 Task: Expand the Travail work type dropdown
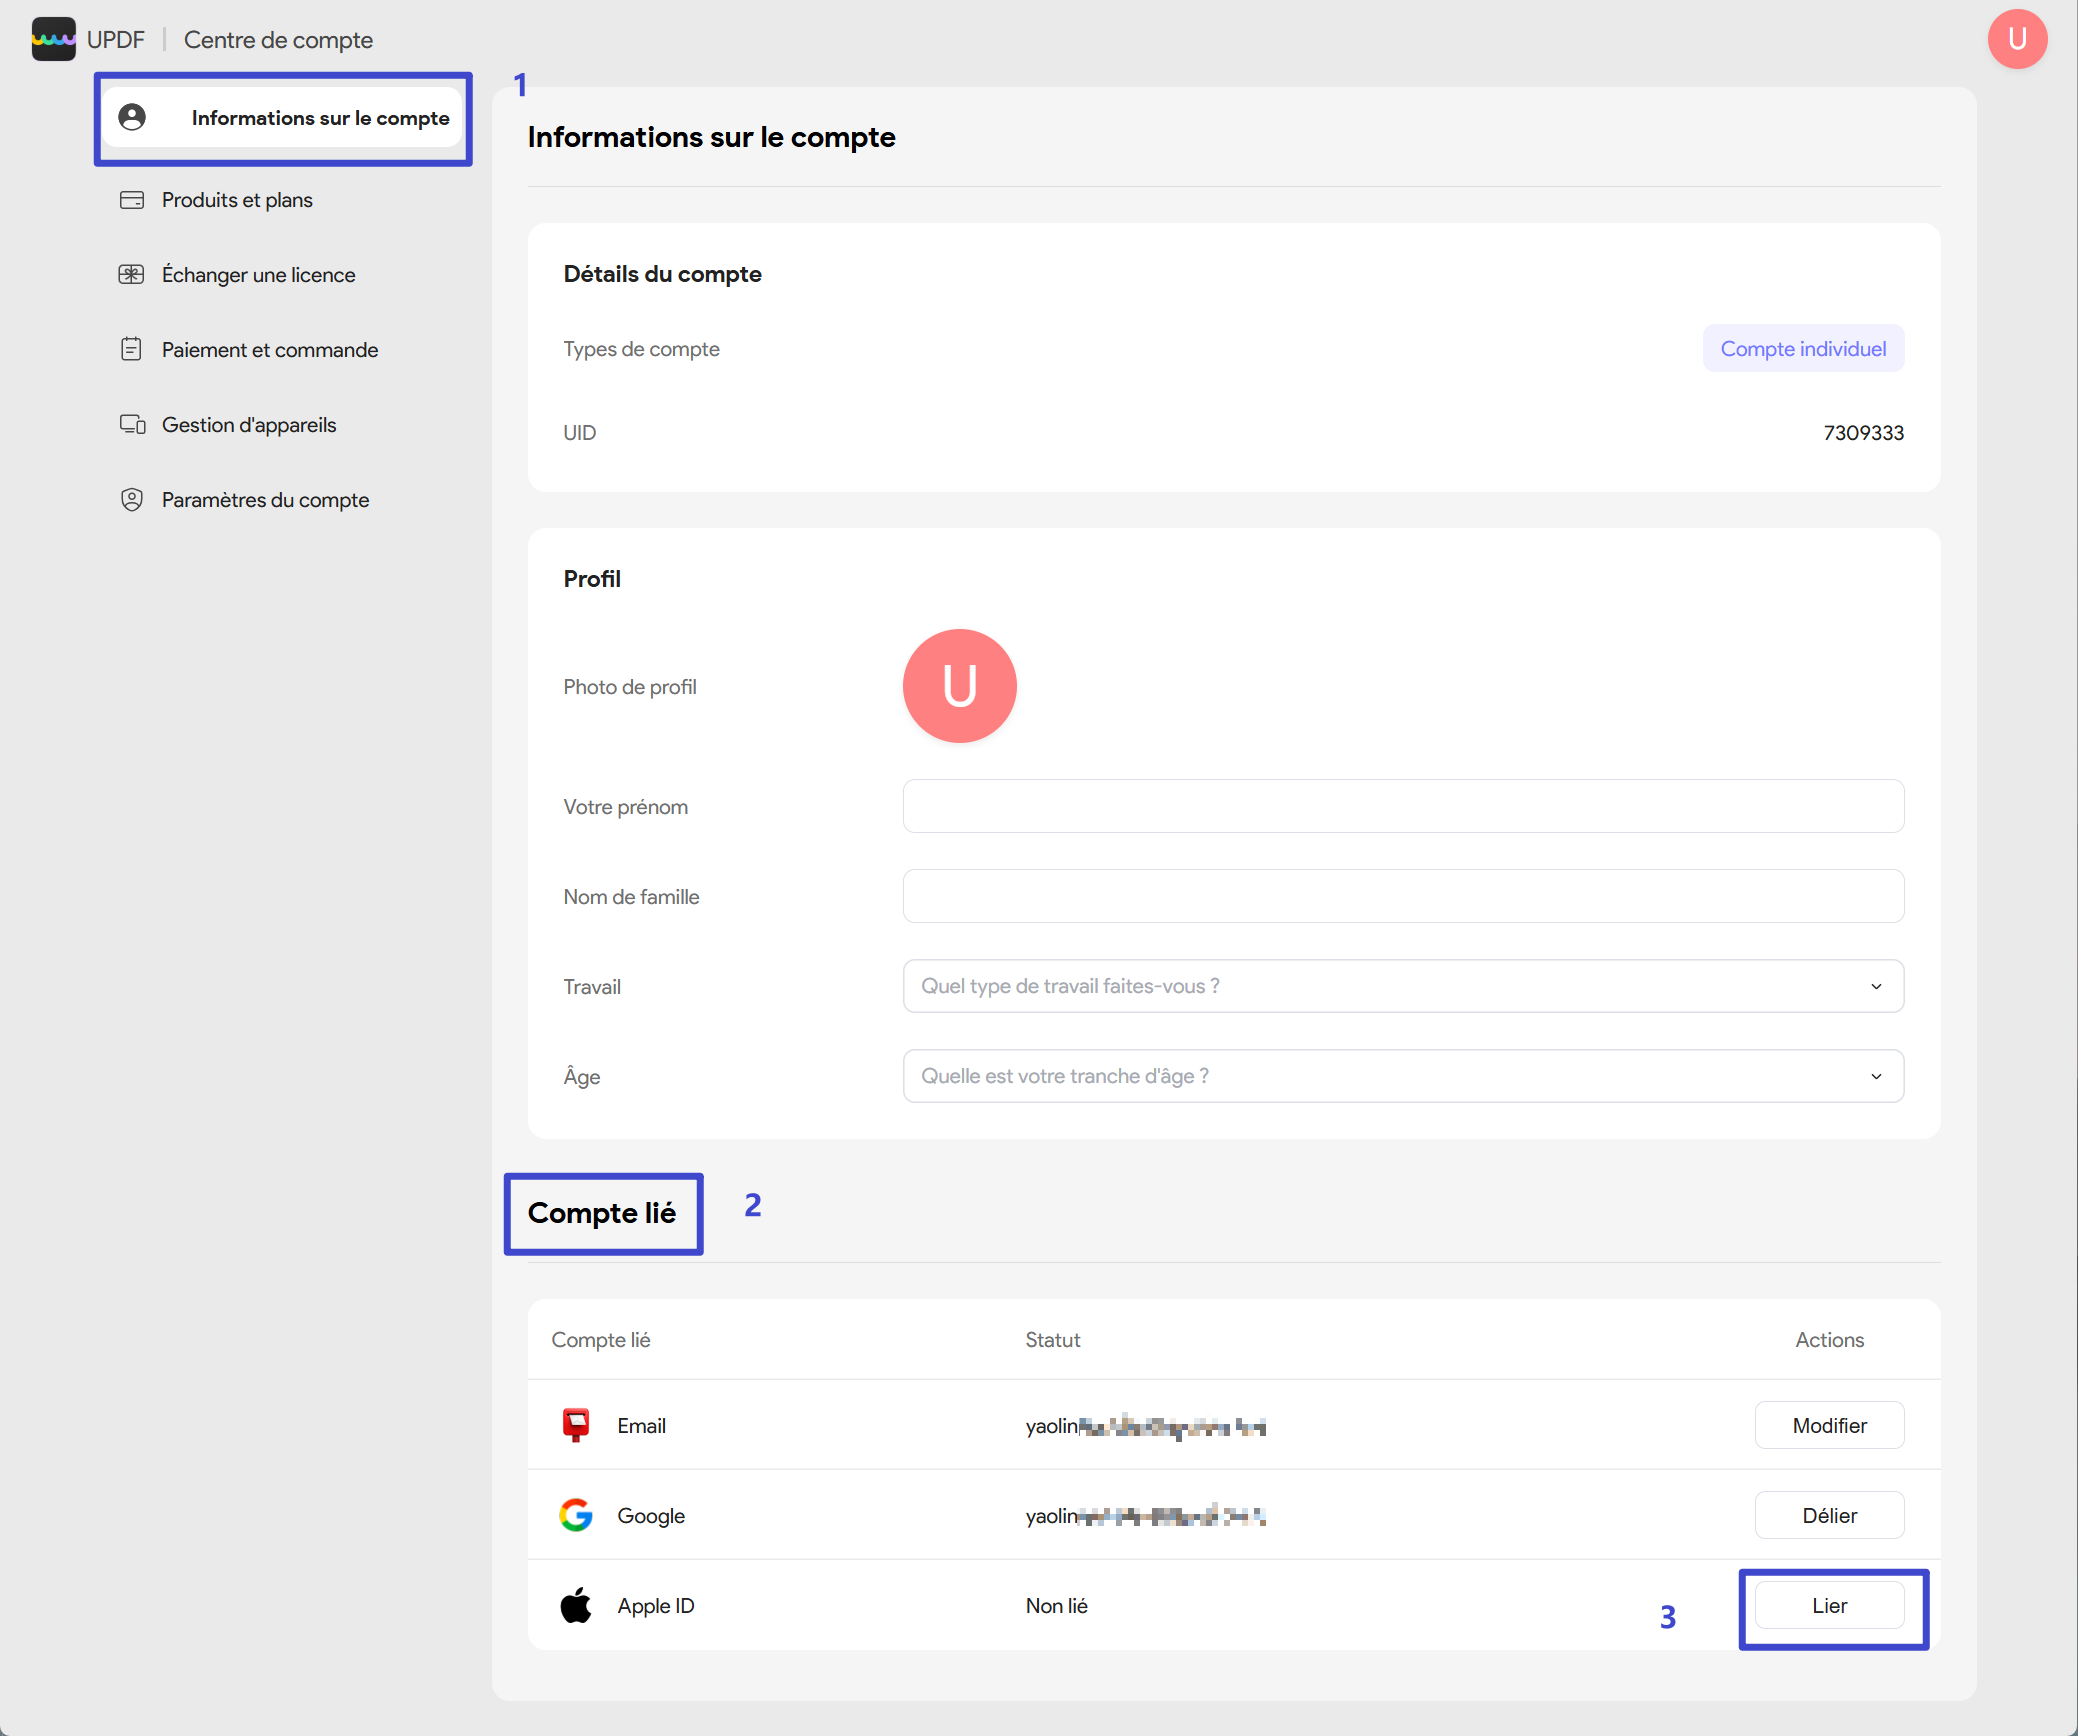point(1403,986)
